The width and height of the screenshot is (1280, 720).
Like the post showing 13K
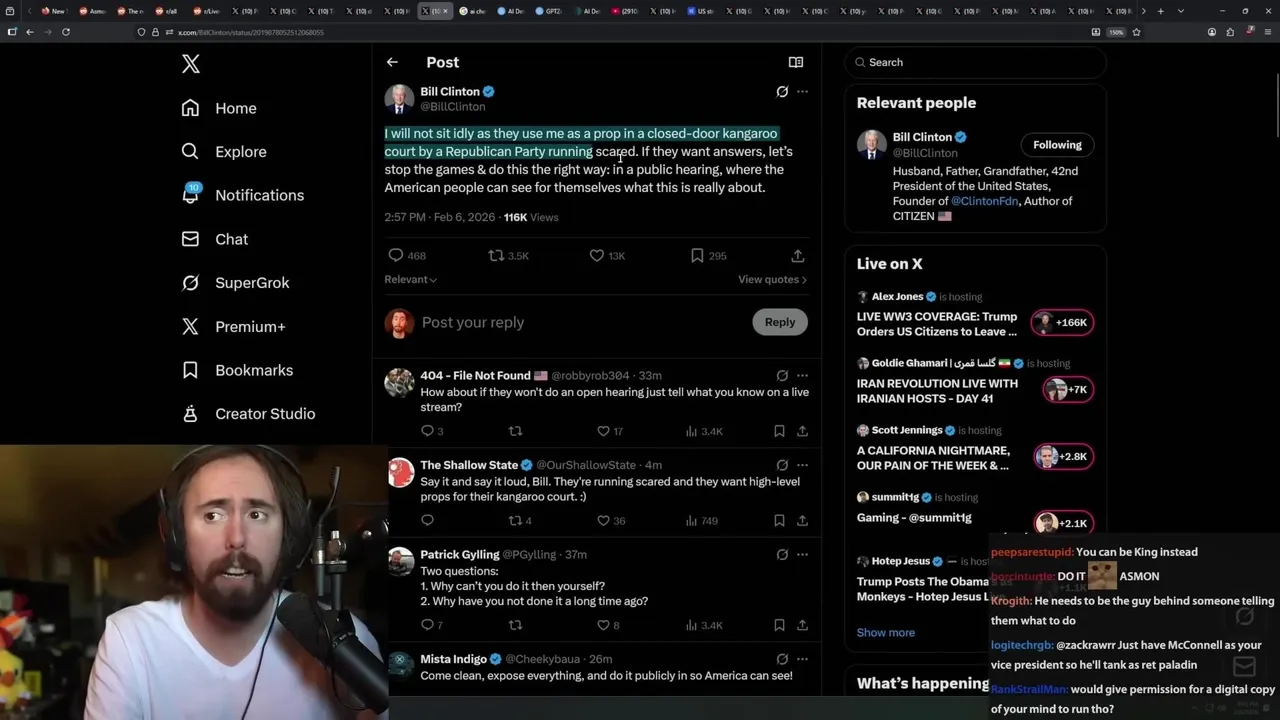point(607,256)
